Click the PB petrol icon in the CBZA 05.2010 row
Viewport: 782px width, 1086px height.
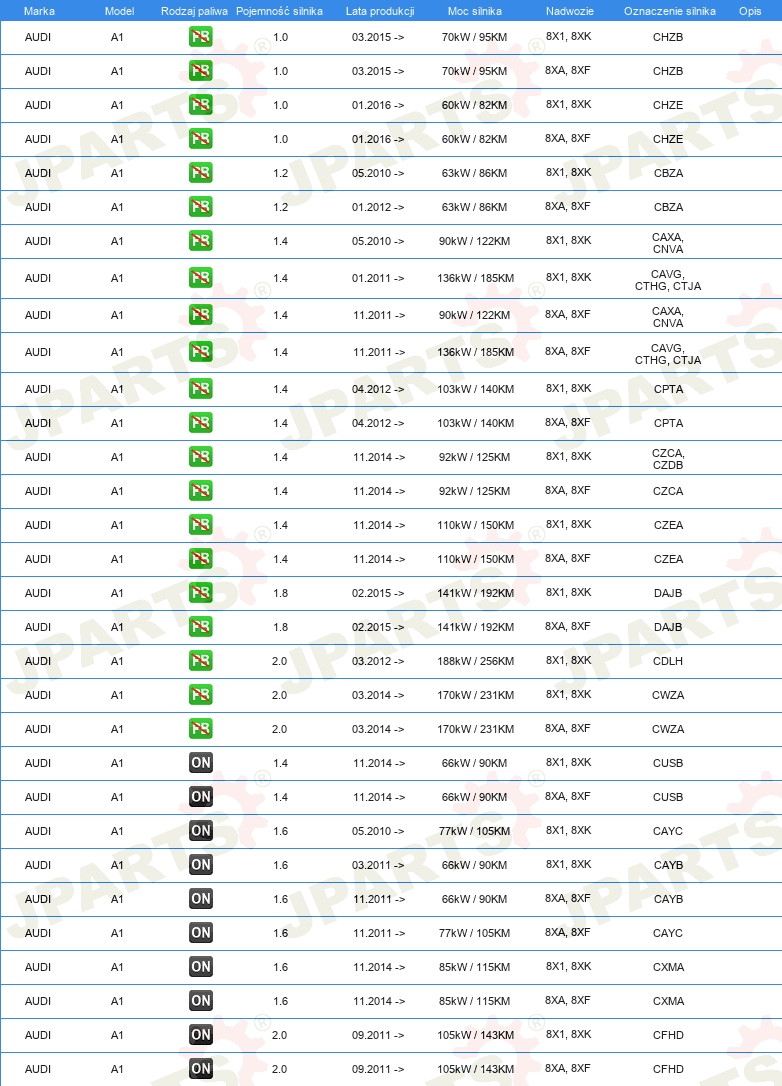click(x=201, y=172)
